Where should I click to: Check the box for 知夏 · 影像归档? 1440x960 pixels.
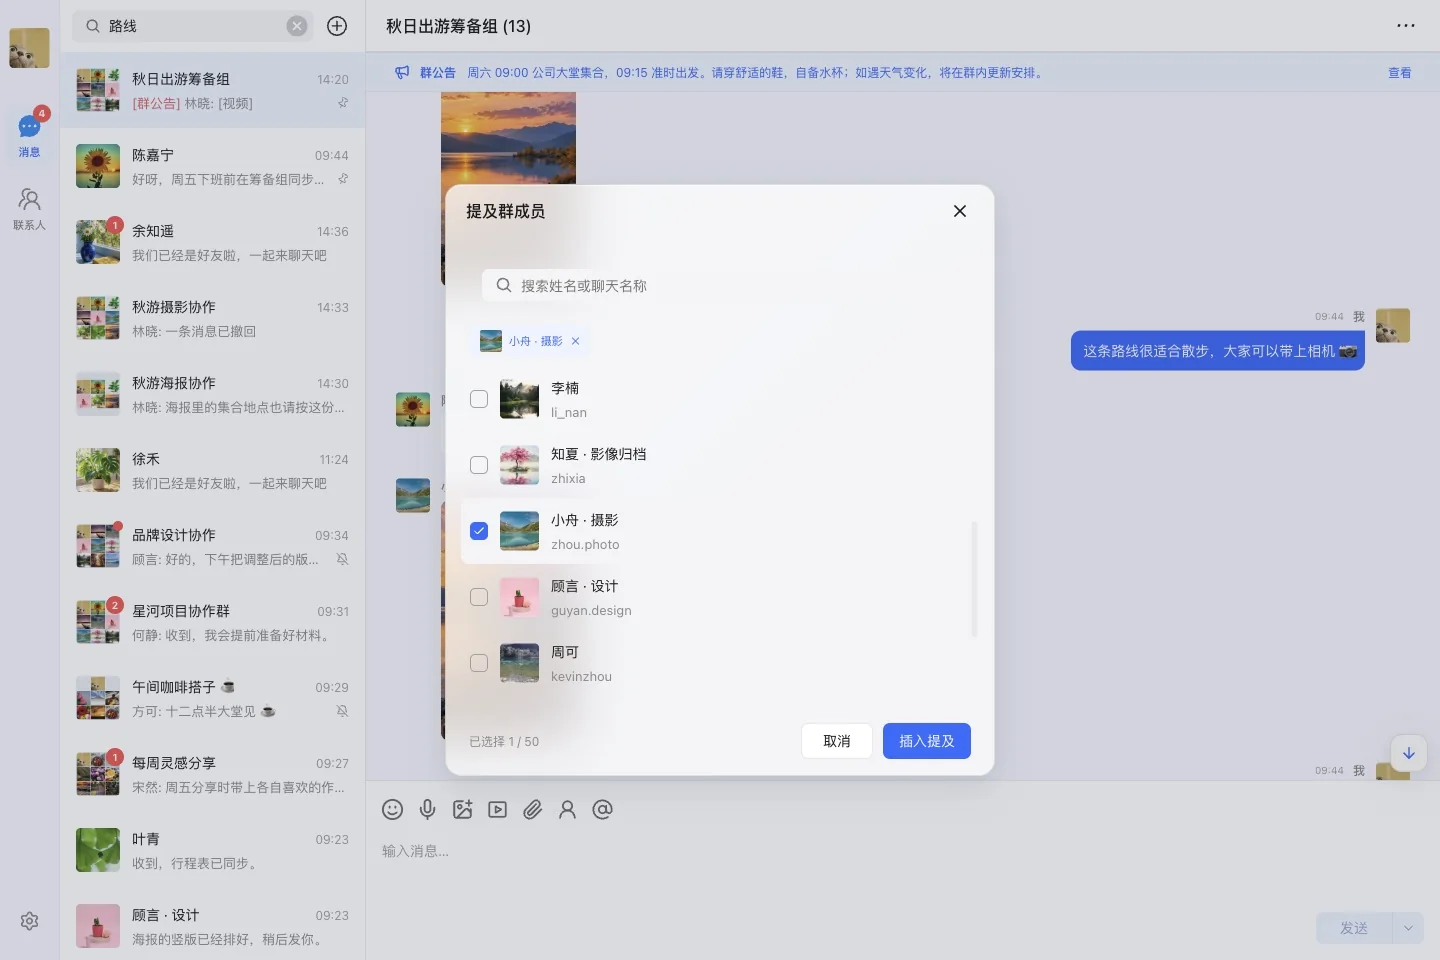coord(479,465)
